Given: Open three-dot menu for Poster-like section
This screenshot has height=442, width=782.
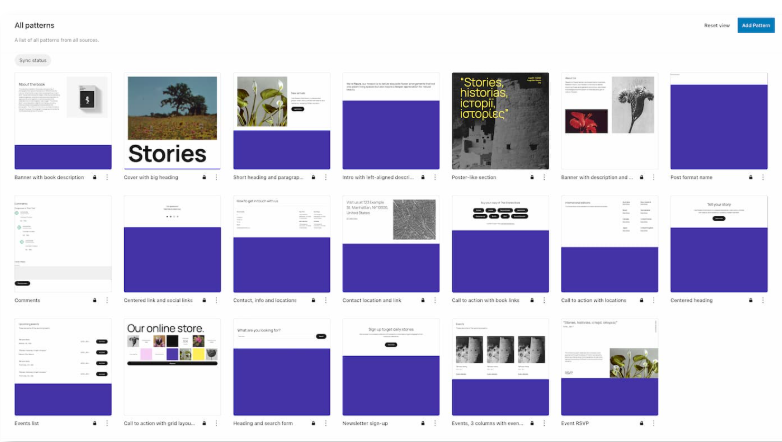Looking at the screenshot, I should pyautogui.click(x=544, y=177).
